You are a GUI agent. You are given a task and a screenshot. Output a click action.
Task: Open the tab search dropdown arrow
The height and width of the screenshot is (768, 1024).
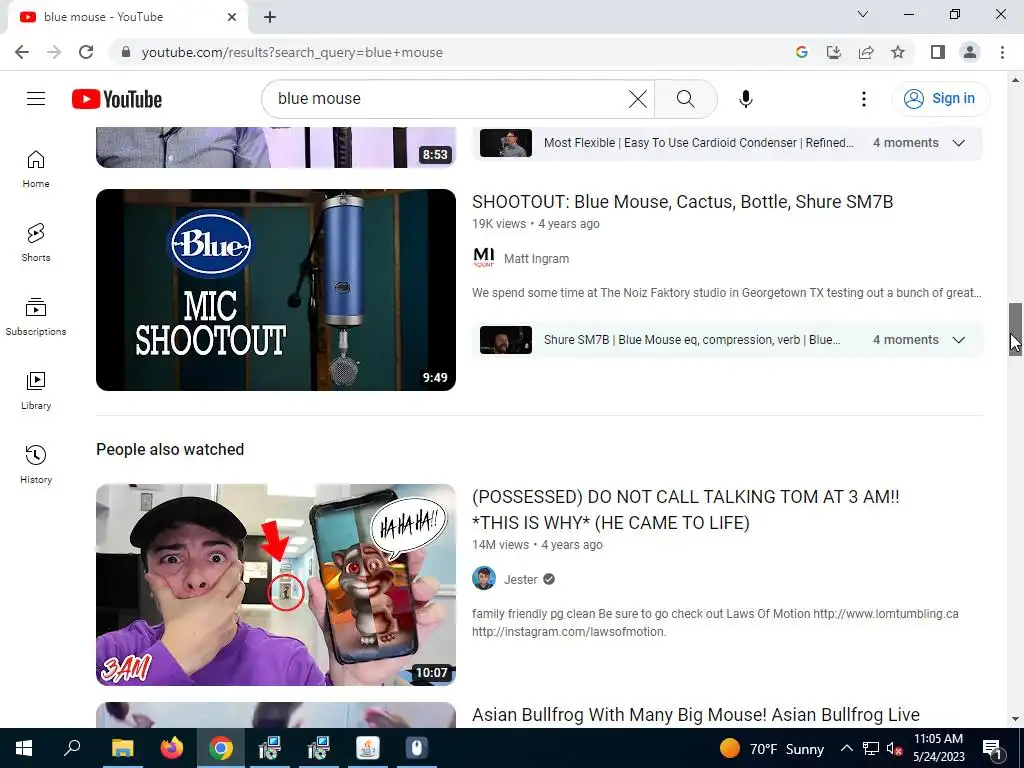coord(863,14)
